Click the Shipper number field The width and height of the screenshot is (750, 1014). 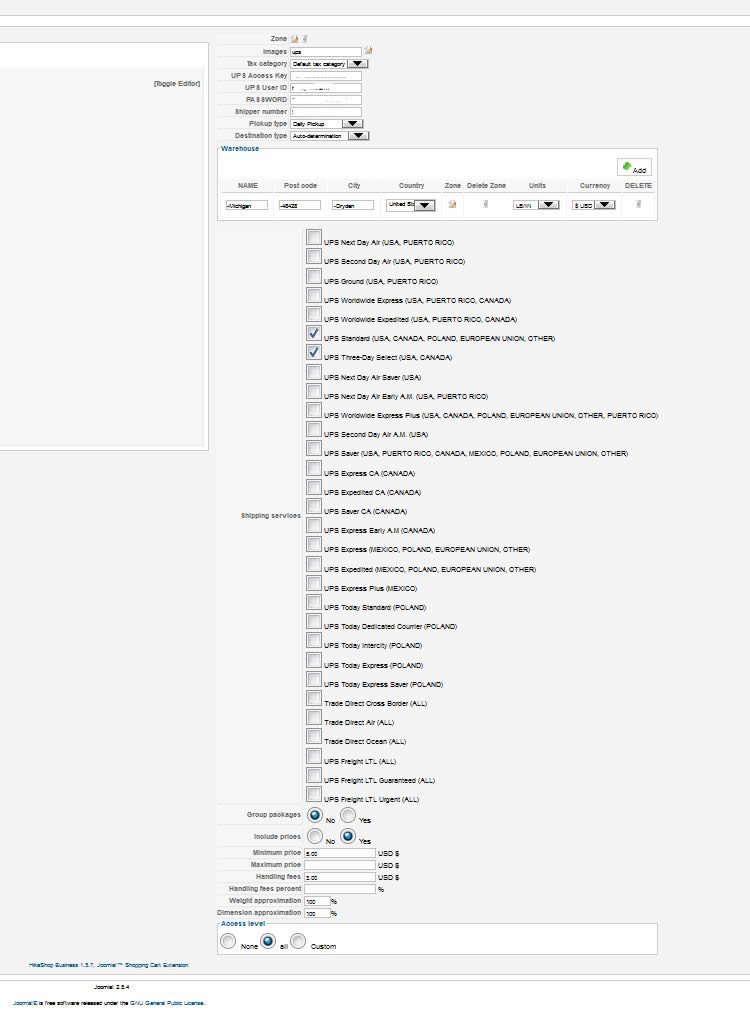tap(326, 112)
